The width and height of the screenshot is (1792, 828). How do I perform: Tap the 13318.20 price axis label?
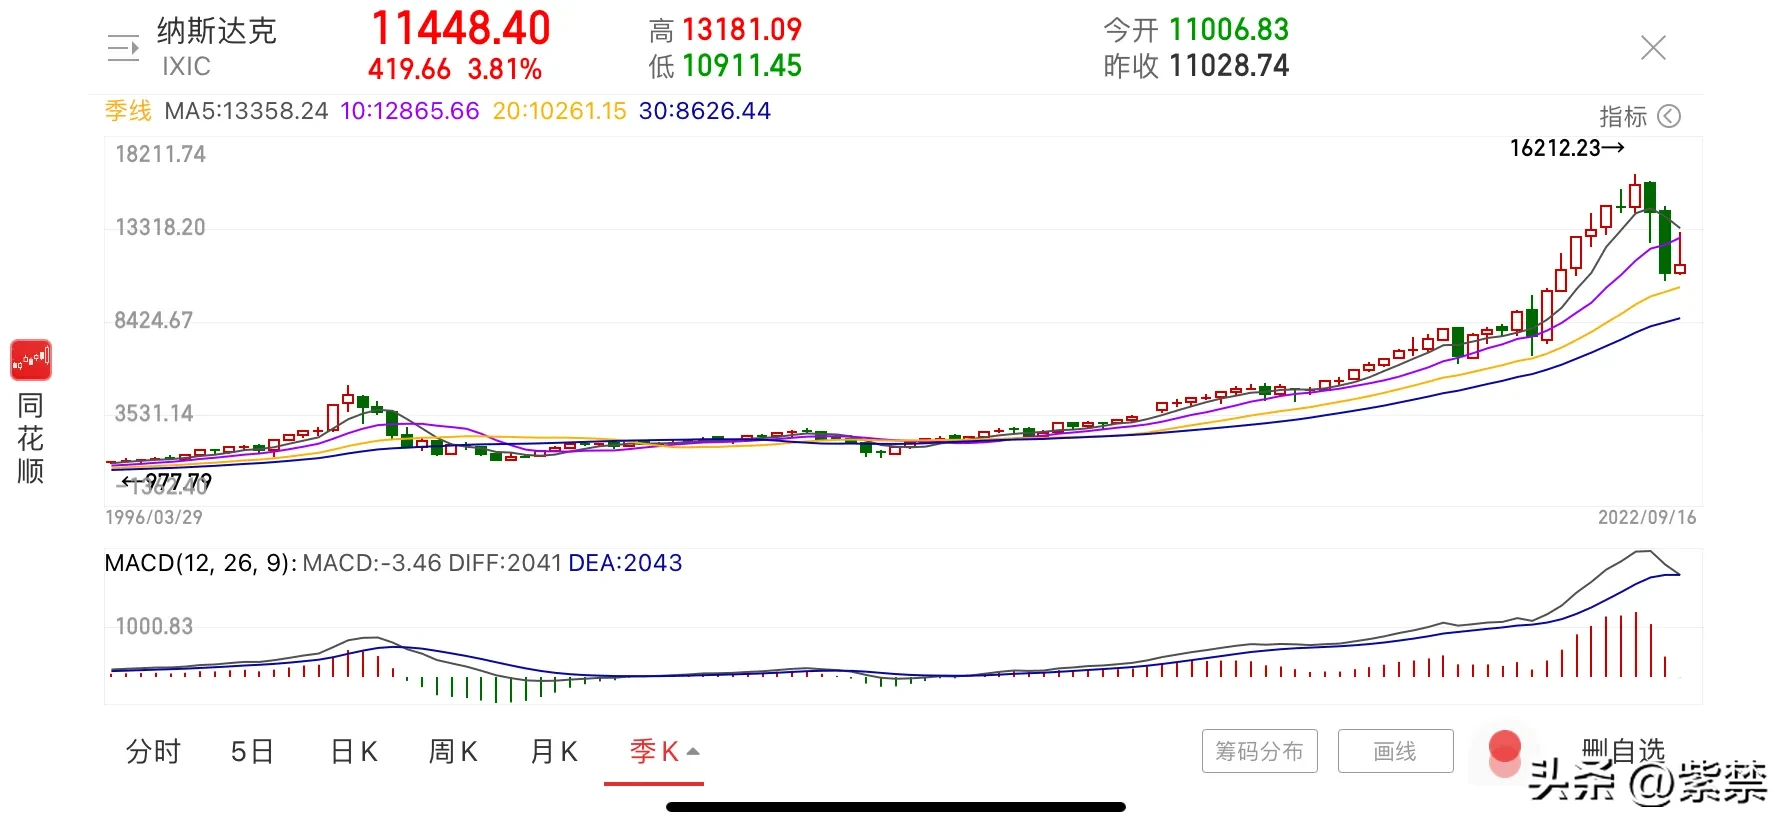[160, 227]
